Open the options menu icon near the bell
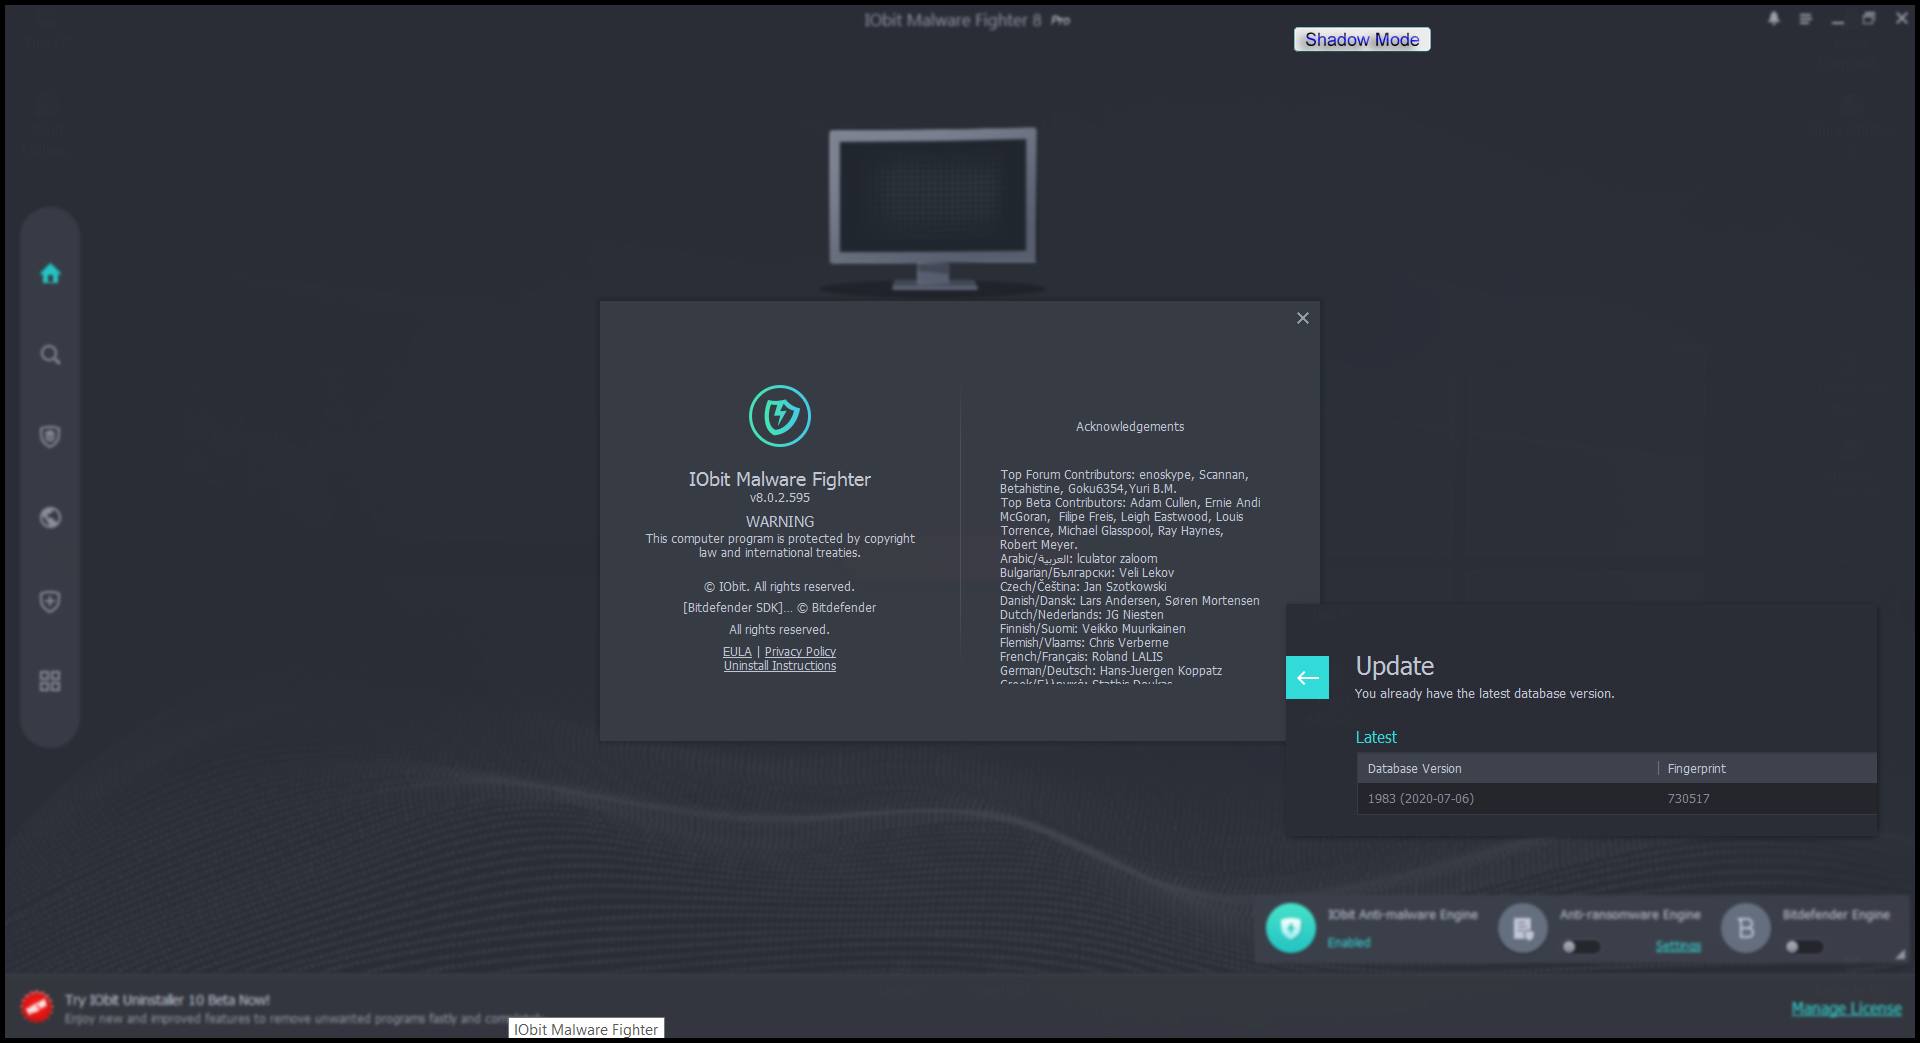The width and height of the screenshot is (1920, 1043). point(1806,19)
